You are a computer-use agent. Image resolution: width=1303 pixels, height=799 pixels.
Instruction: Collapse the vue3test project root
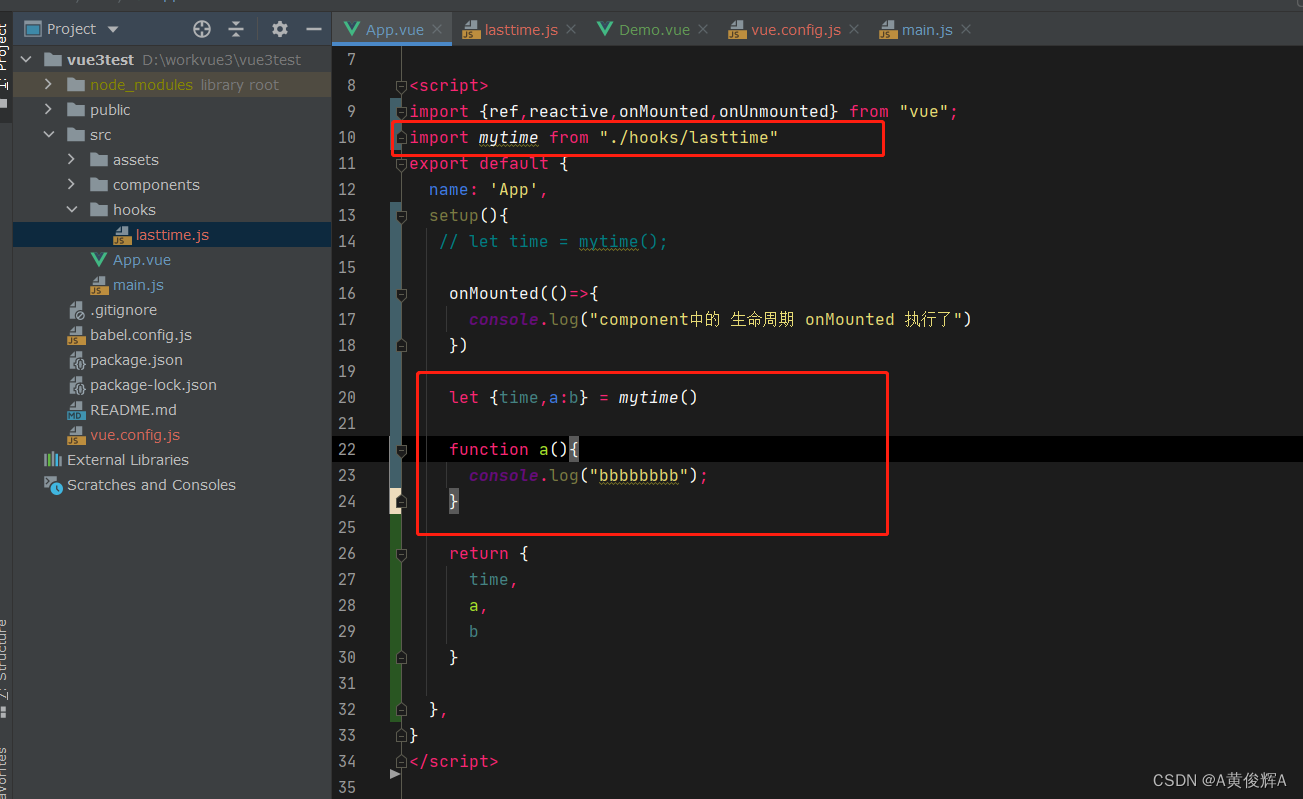25,60
